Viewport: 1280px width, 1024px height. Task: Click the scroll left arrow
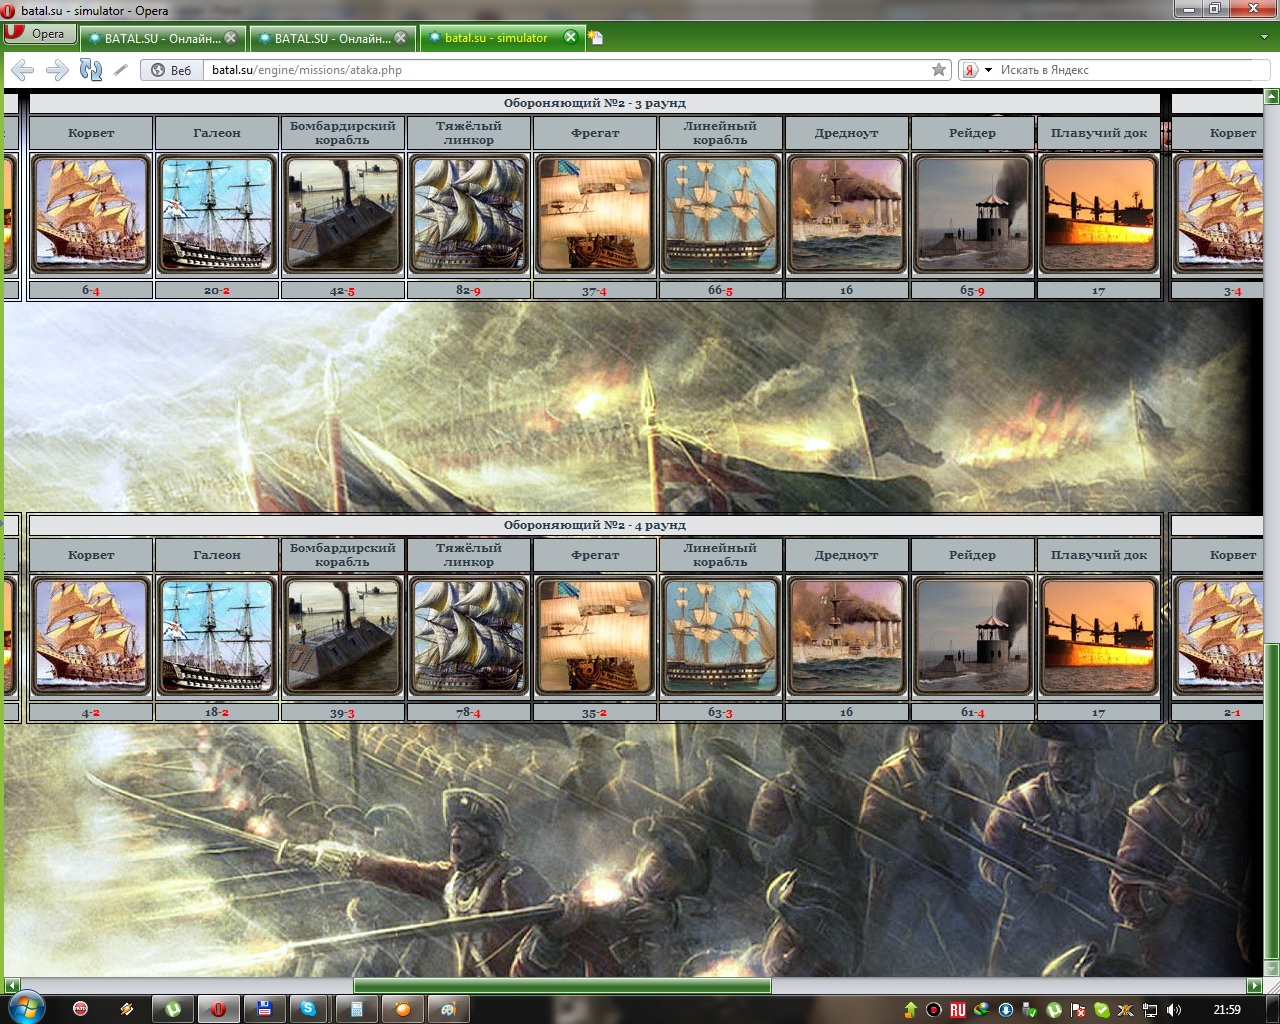[x=12, y=986]
